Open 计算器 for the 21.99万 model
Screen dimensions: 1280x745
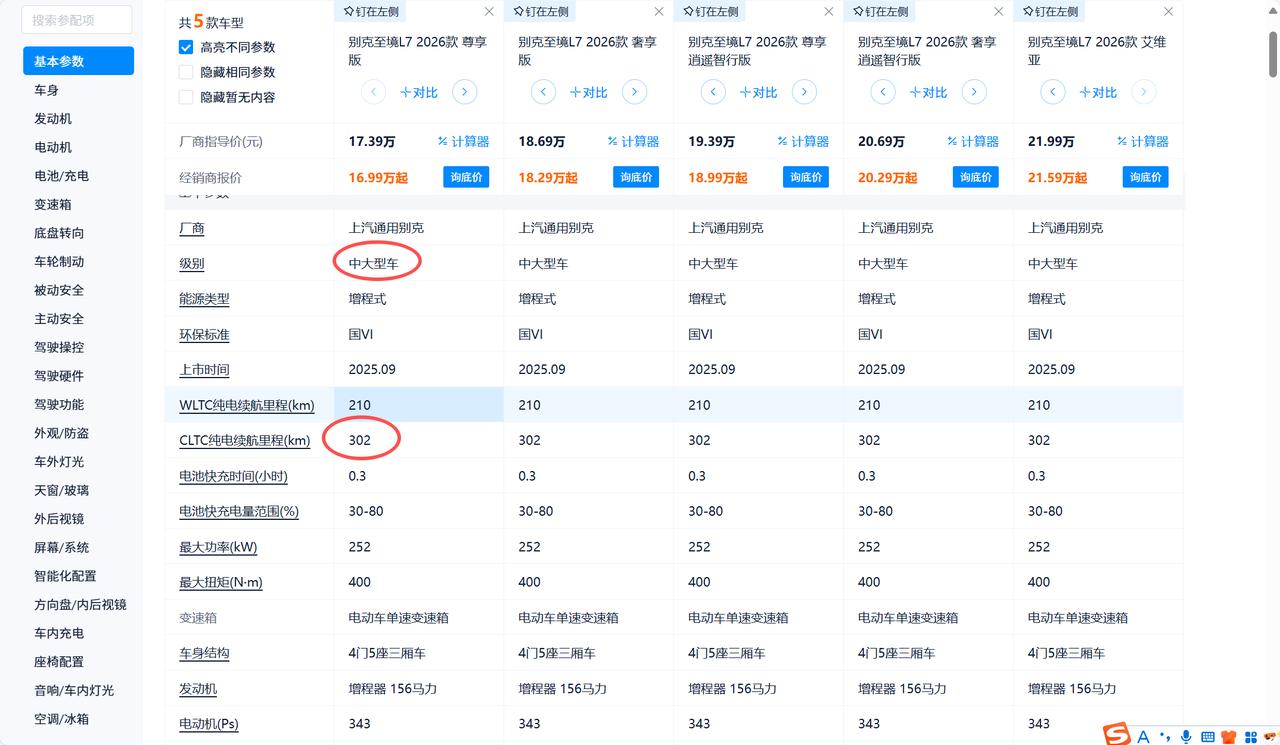1145,141
